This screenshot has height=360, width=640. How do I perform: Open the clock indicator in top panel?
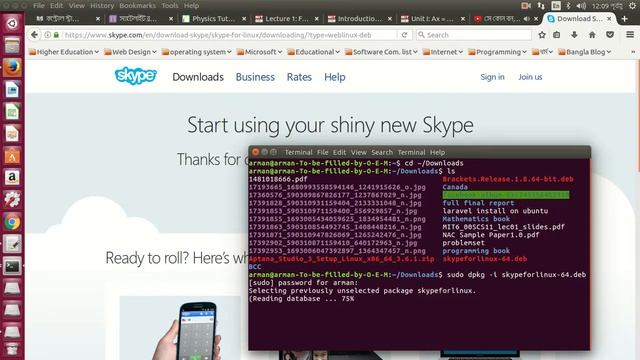click(x=607, y=6)
